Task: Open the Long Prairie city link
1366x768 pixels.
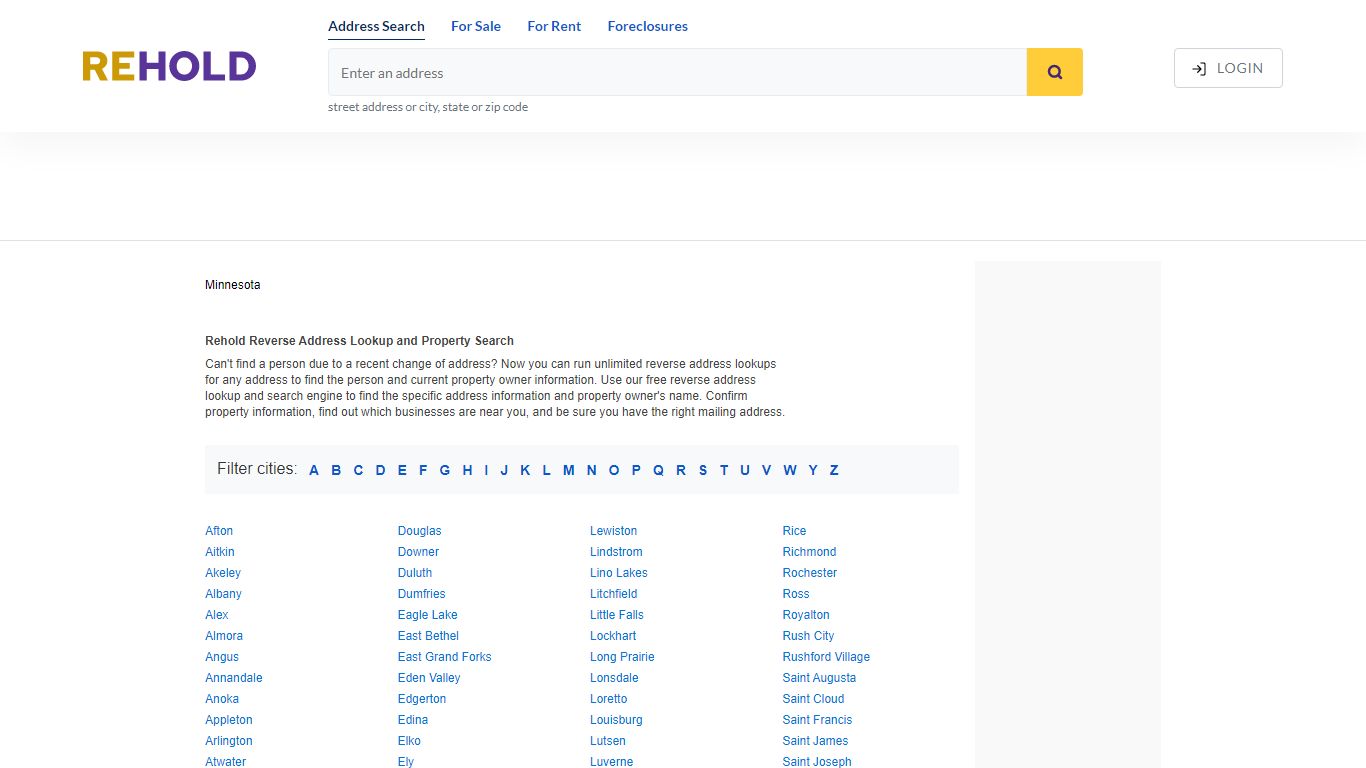Action: (622, 657)
